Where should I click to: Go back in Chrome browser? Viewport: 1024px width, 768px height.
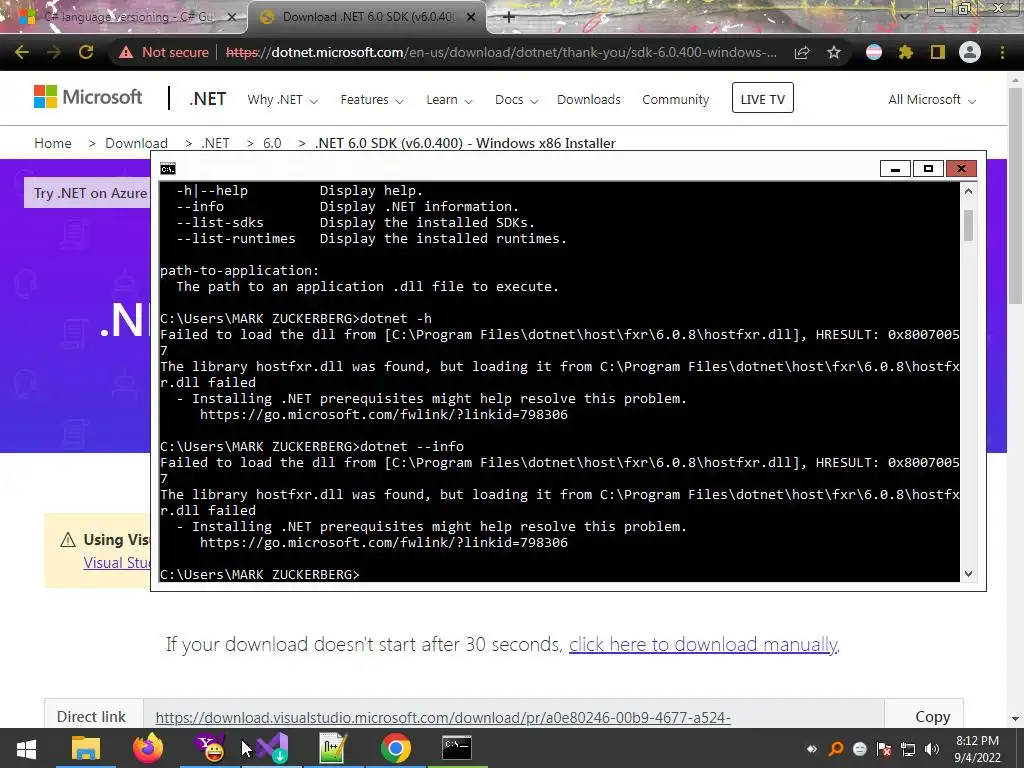(22, 52)
